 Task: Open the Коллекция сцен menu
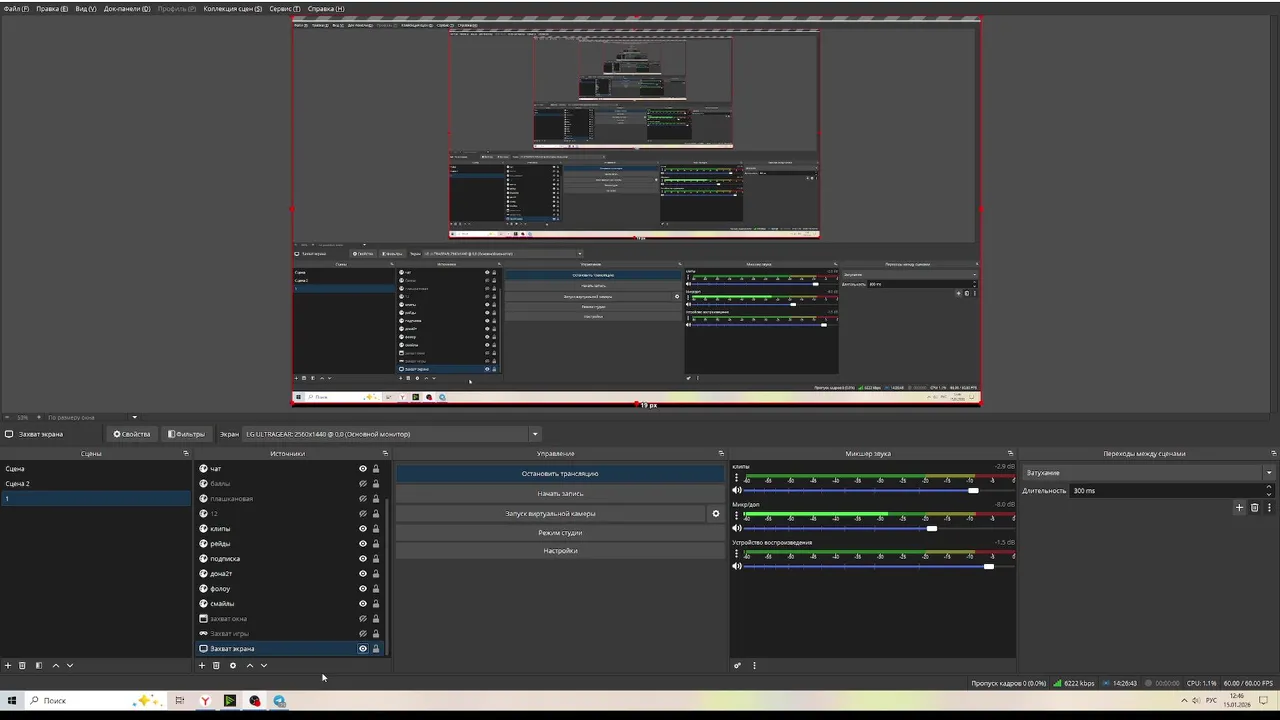[233, 8]
